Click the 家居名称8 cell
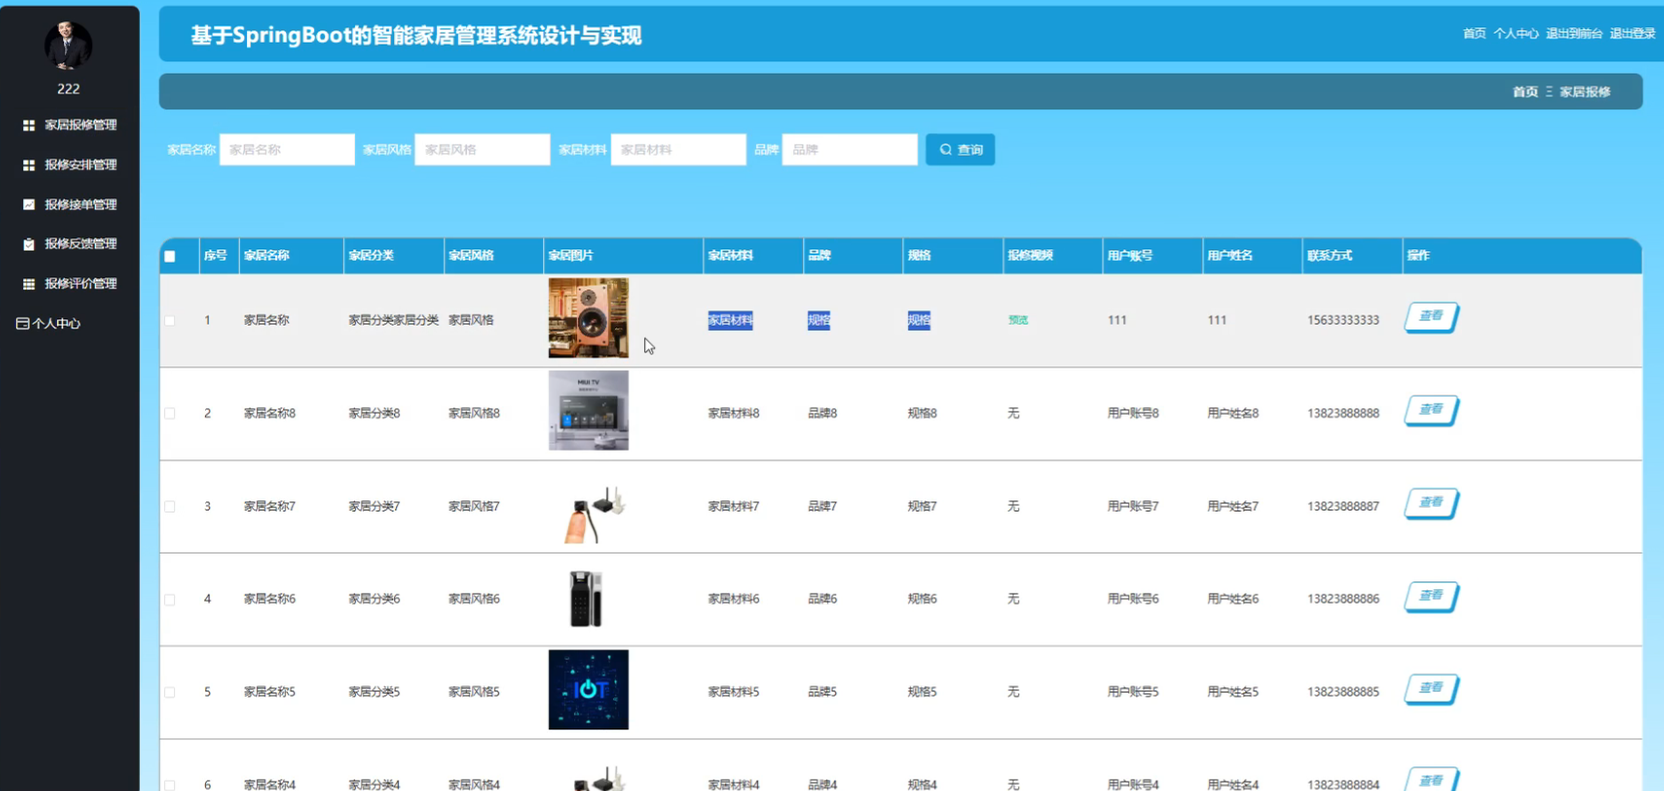1664x791 pixels. [270, 413]
